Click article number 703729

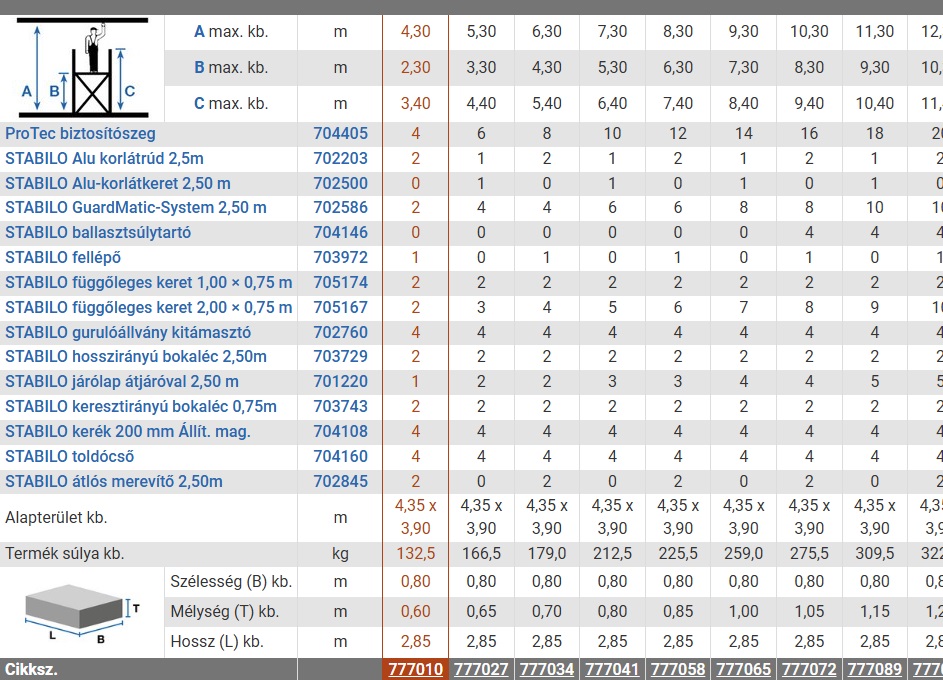click(340, 357)
